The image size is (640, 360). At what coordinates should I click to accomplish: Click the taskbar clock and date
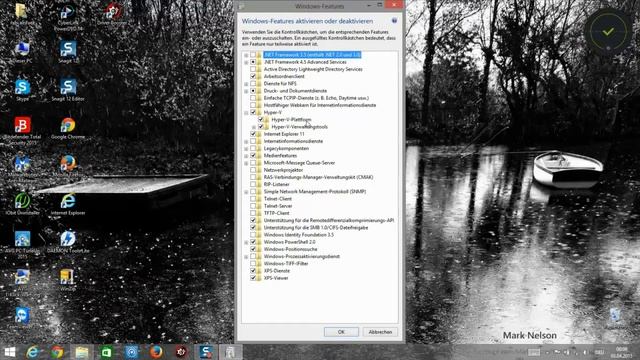(x=621, y=352)
